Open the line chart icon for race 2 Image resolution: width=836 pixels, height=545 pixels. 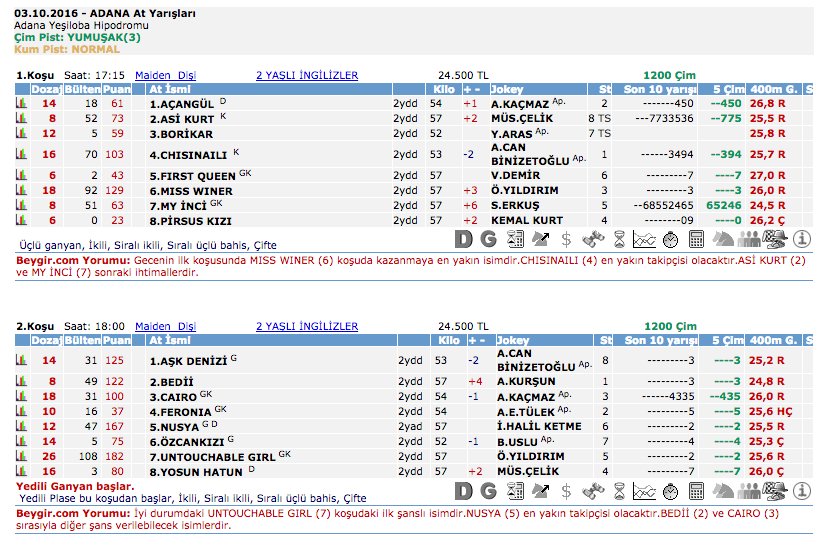[x=644, y=490]
